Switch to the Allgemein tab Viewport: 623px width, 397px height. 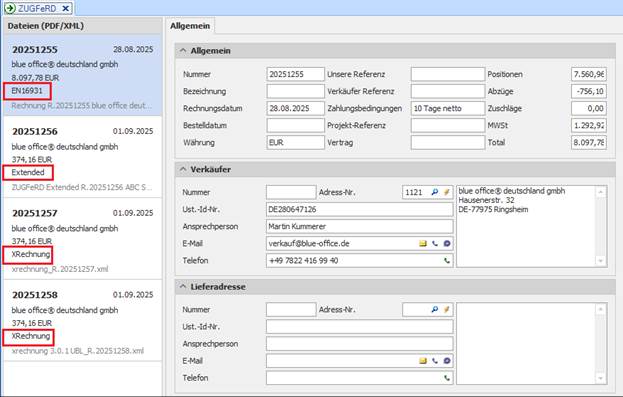tap(190, 26)
